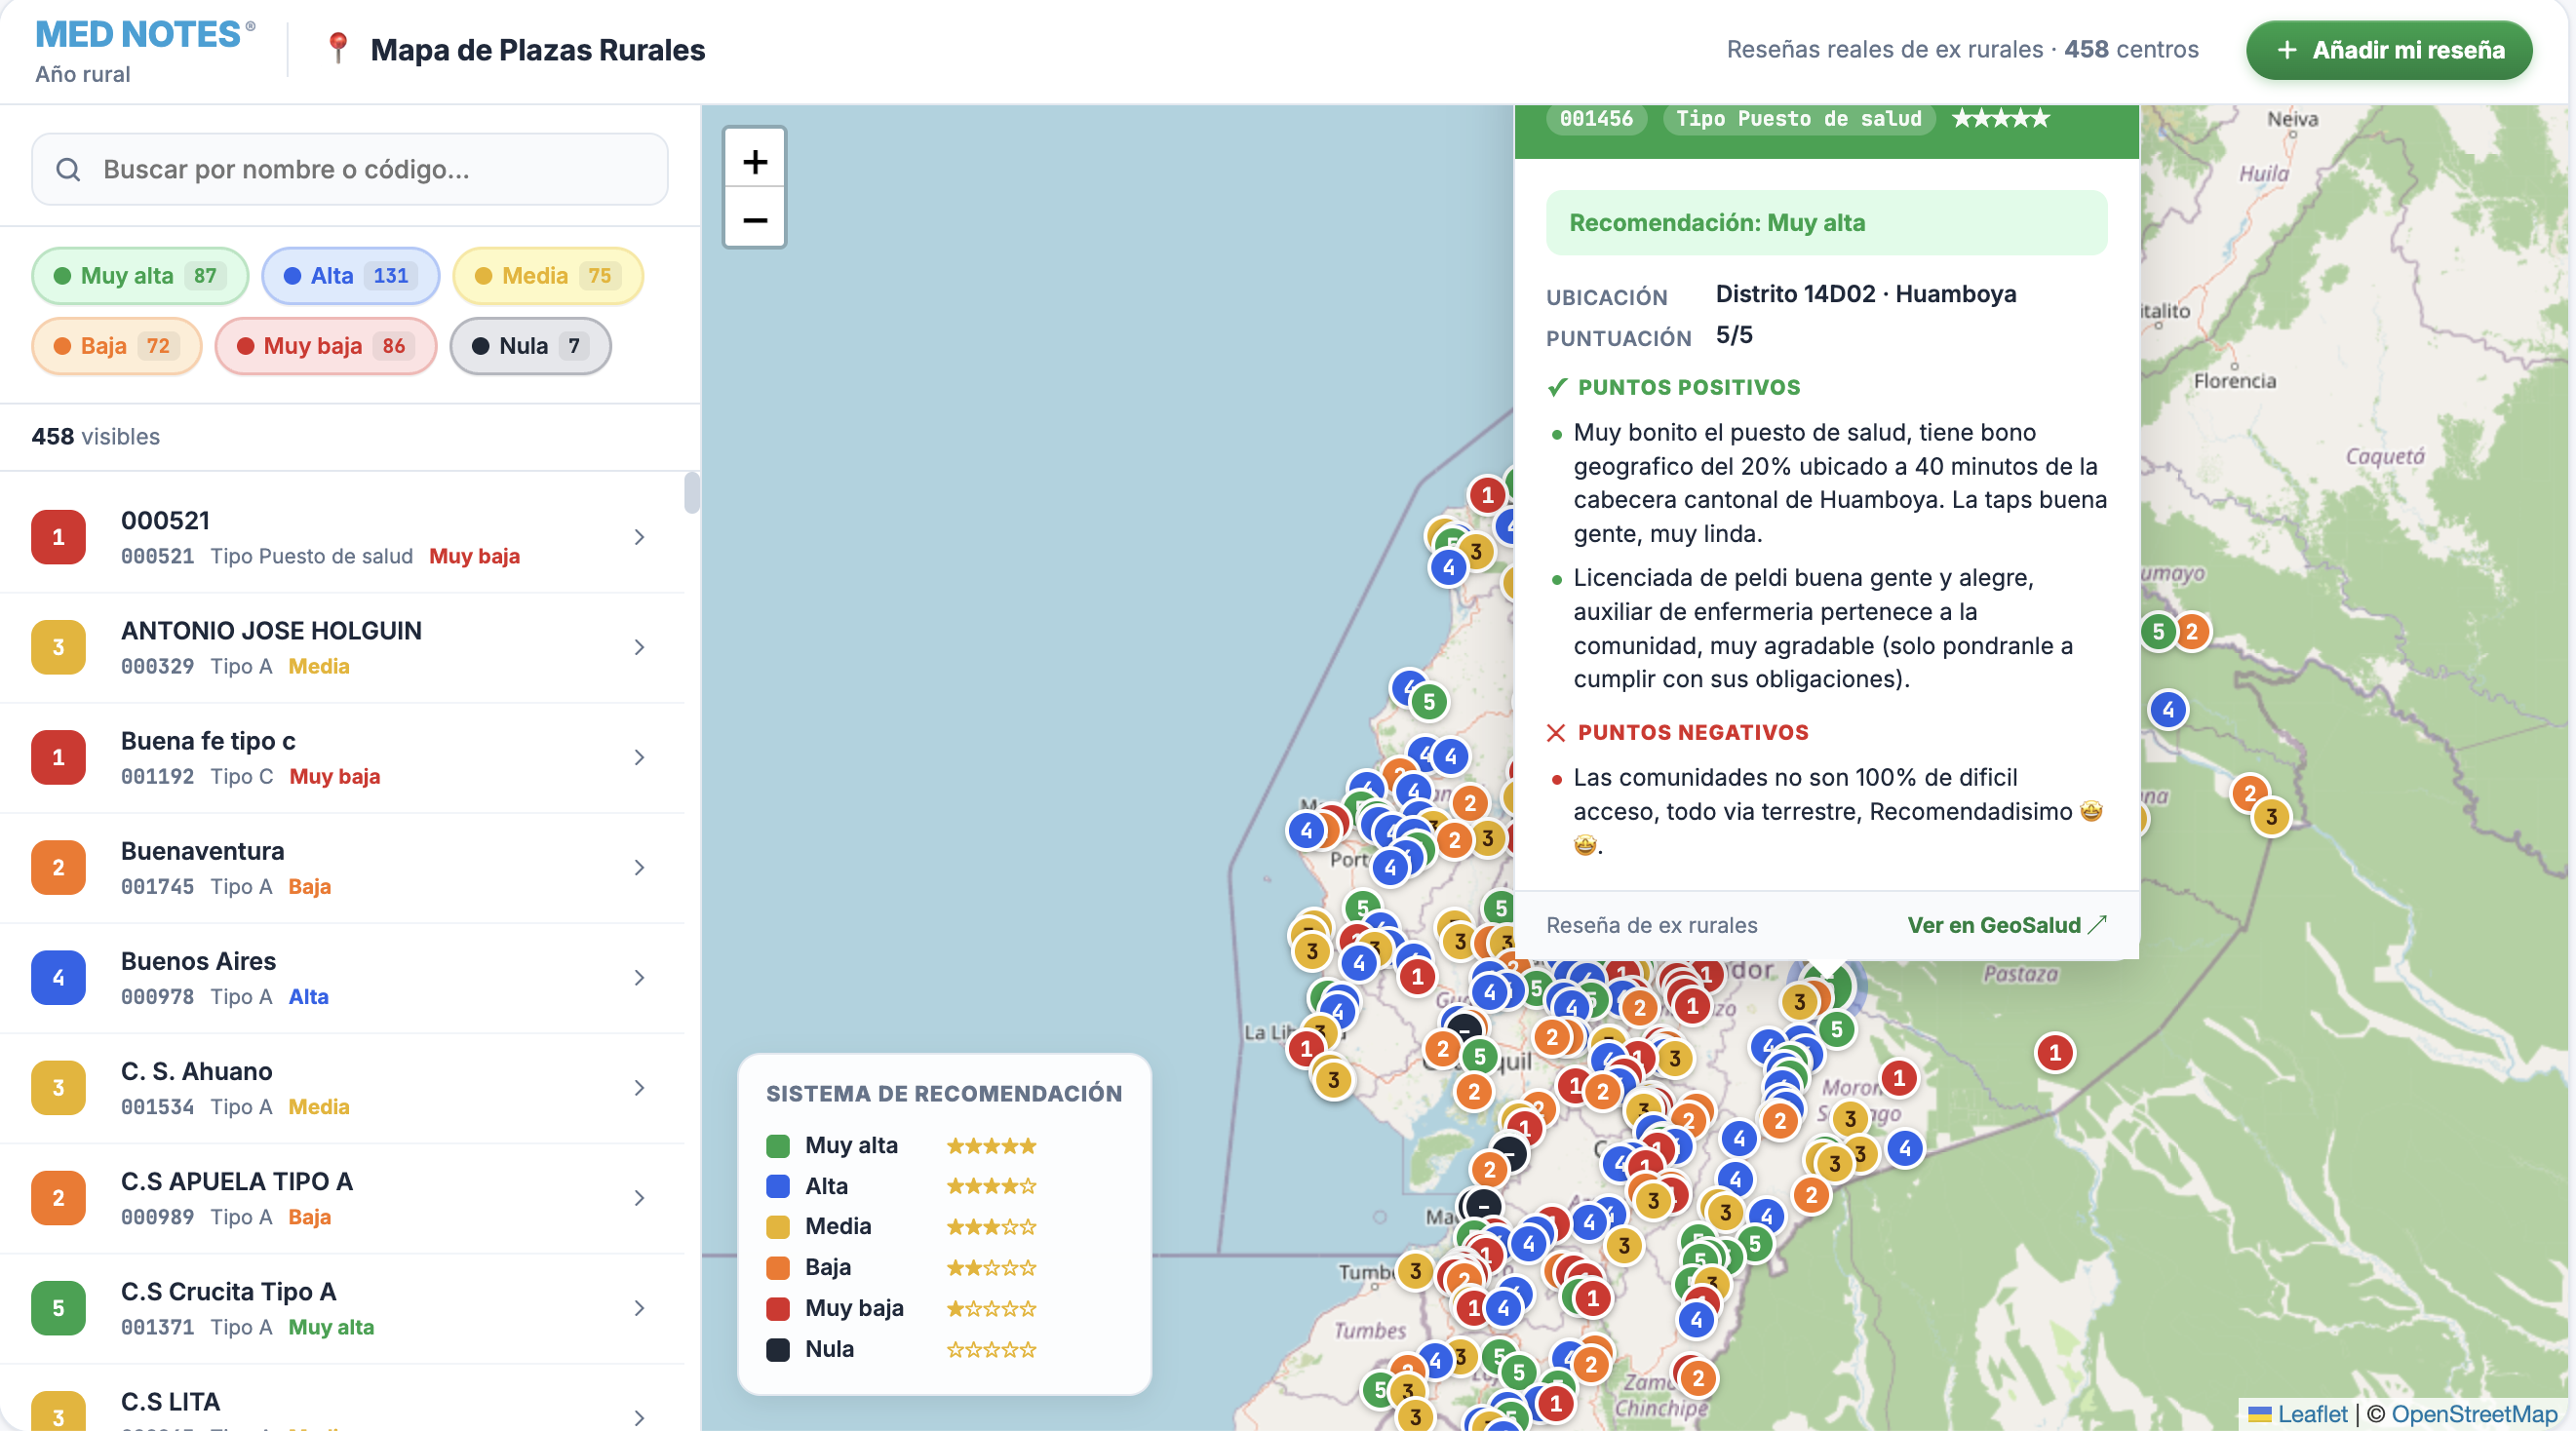Click orange badge of C.S APUELA TIPO A
Viewport: 2576px width, 1431px height.
coord(58,1197)
